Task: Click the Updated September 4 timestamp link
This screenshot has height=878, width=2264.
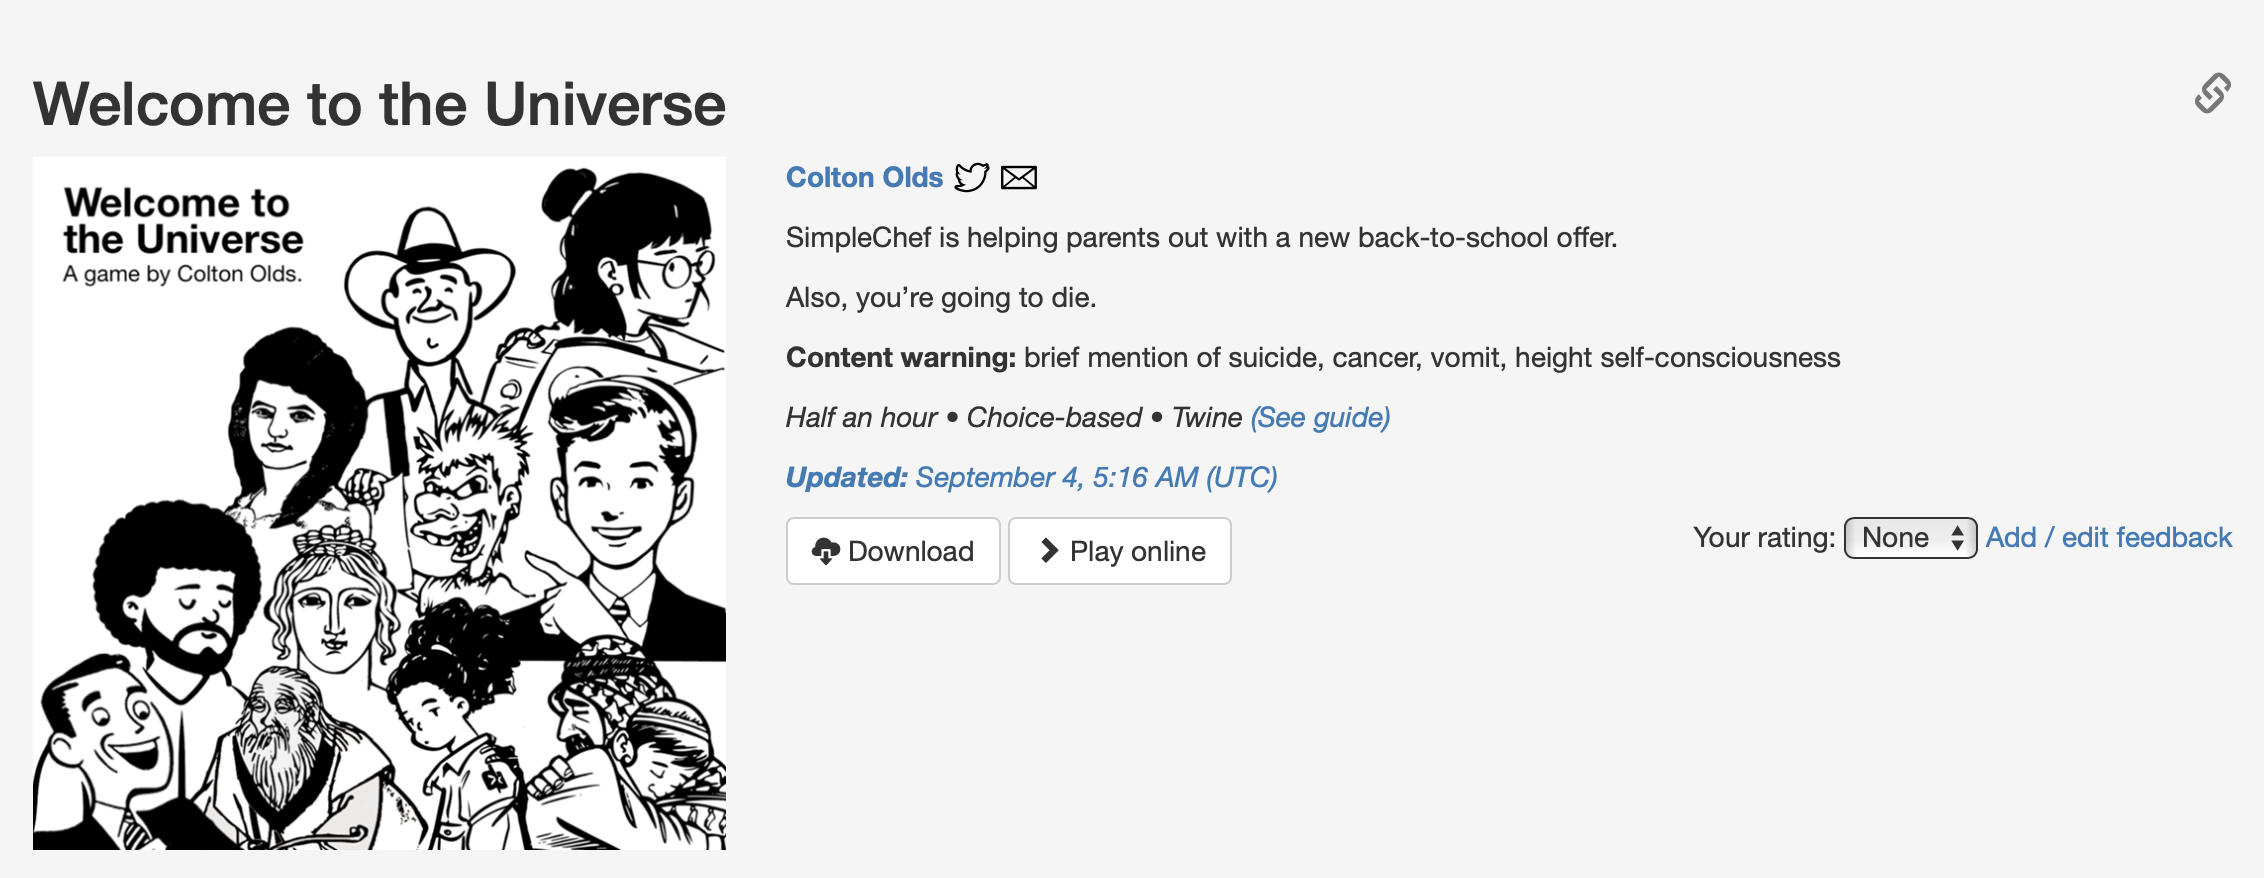Action: (x=1031, y=477)
